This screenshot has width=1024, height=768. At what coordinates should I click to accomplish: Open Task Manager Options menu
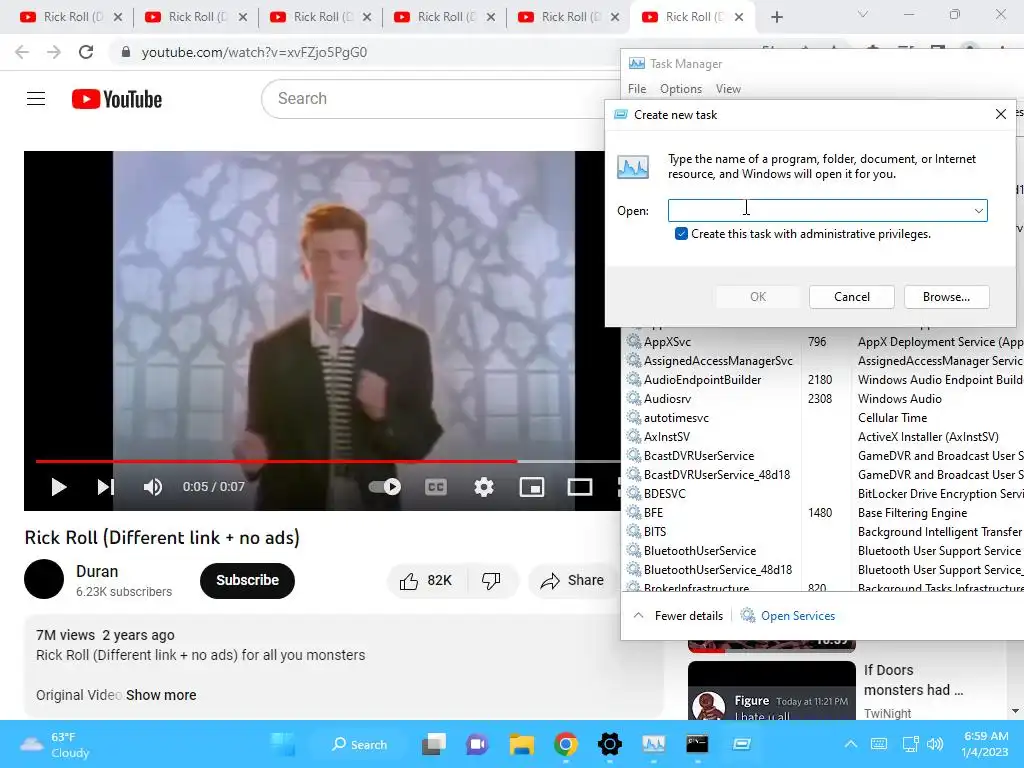click(680, 89)
